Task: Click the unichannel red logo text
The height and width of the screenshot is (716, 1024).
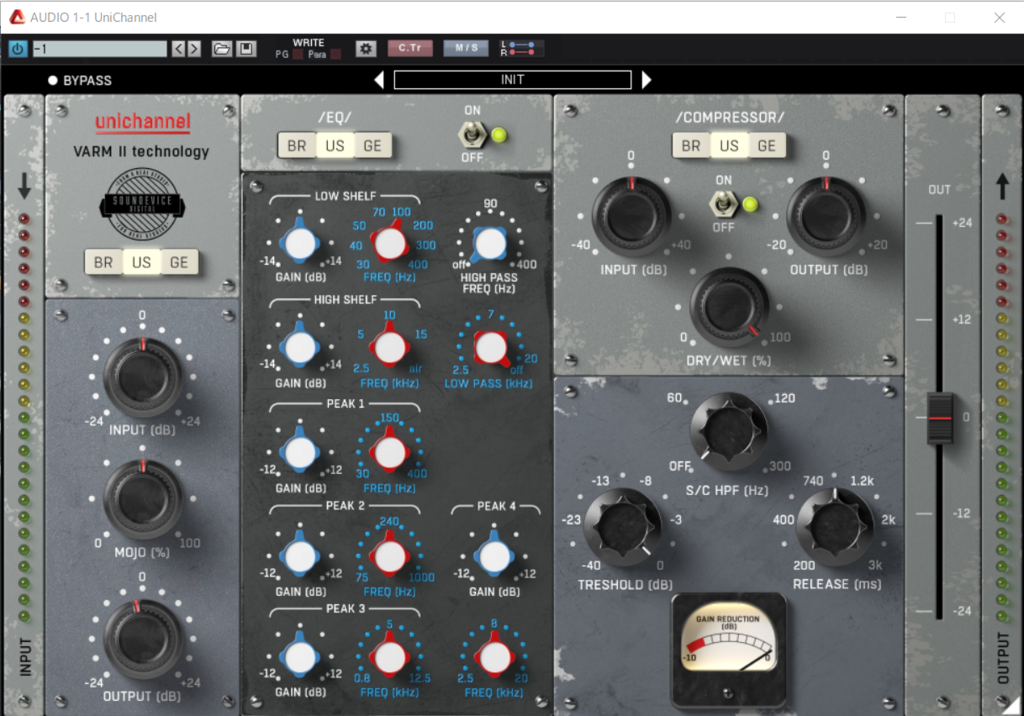Action: coord(143,122)
